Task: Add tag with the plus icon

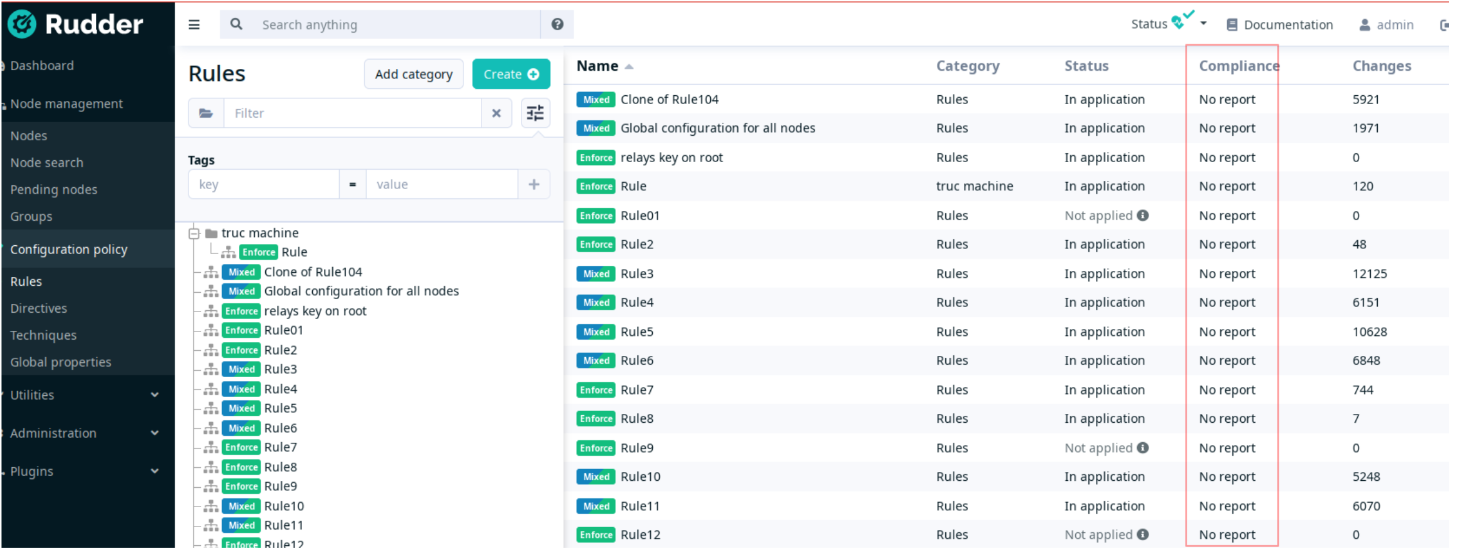Action: [x=534, y=184]
